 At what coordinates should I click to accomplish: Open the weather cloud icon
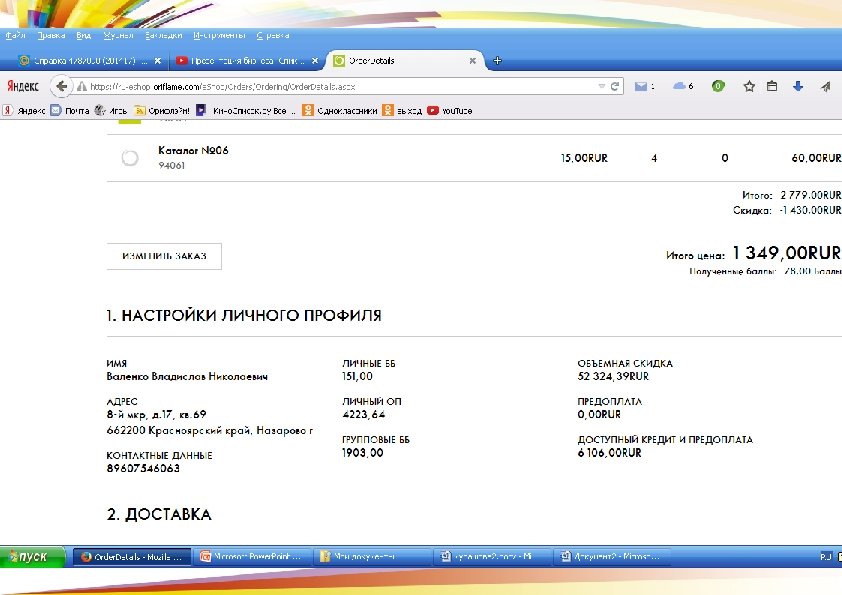(x=679, y=86)
